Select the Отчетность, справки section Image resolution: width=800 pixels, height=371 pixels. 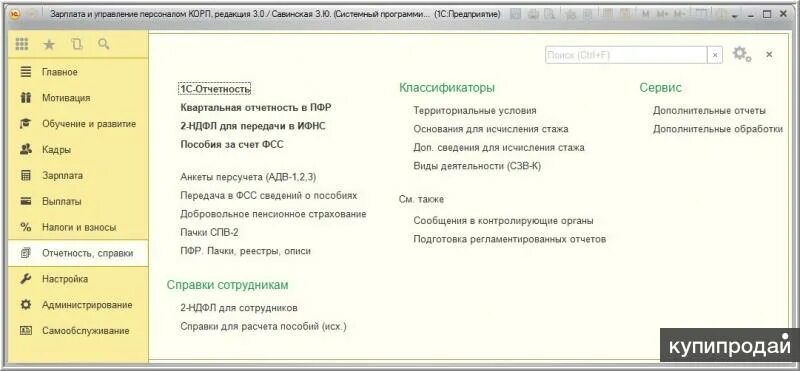pos(78,253)
